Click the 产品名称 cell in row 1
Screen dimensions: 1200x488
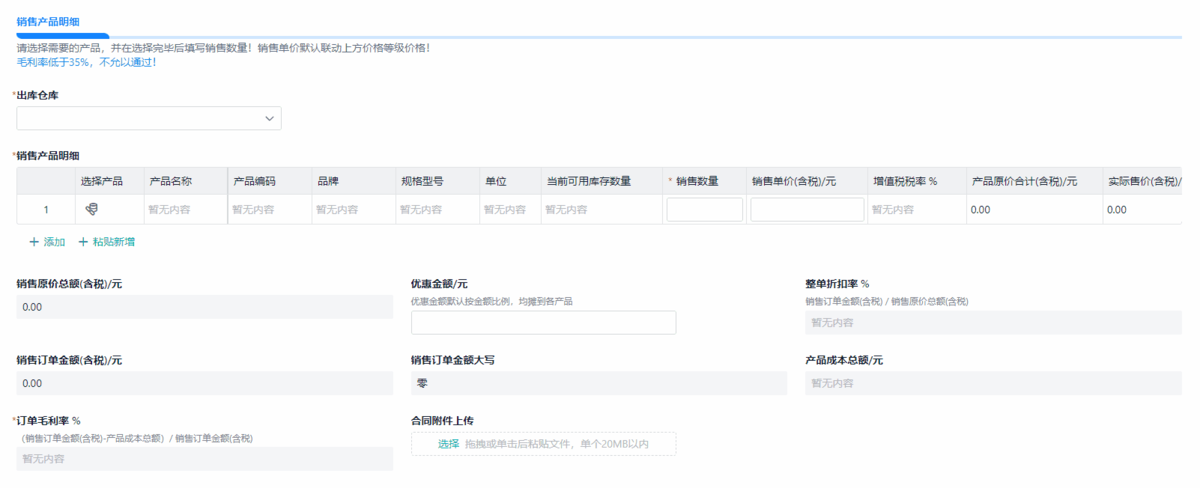point(185,210)
